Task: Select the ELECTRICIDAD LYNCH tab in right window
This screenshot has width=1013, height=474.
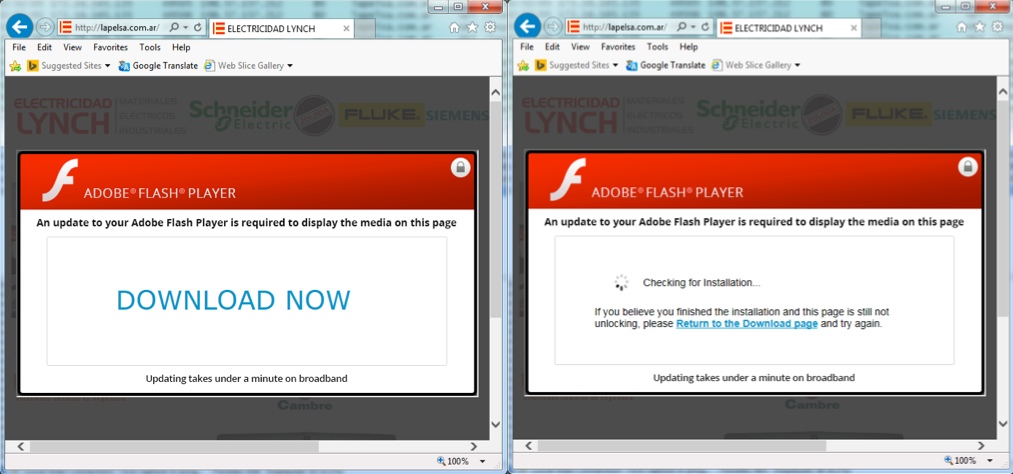Action: 780,28
